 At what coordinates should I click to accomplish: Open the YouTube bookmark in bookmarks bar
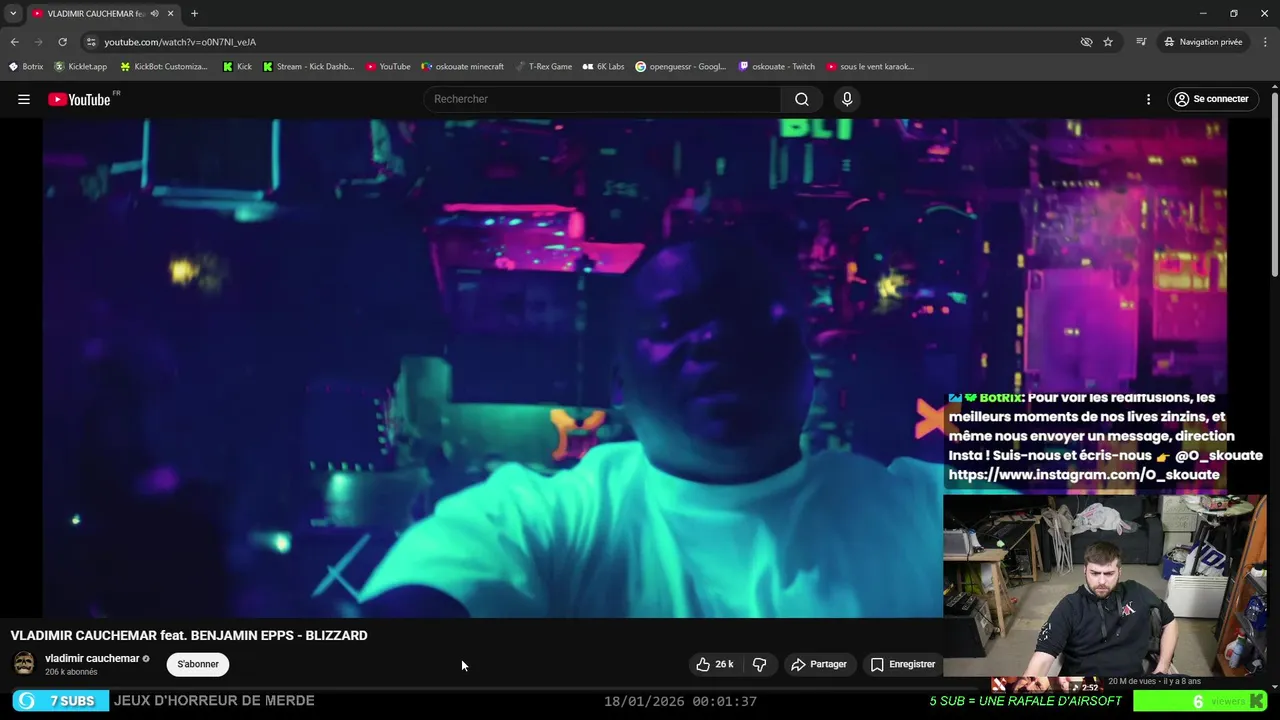click(x=388, y=67)
